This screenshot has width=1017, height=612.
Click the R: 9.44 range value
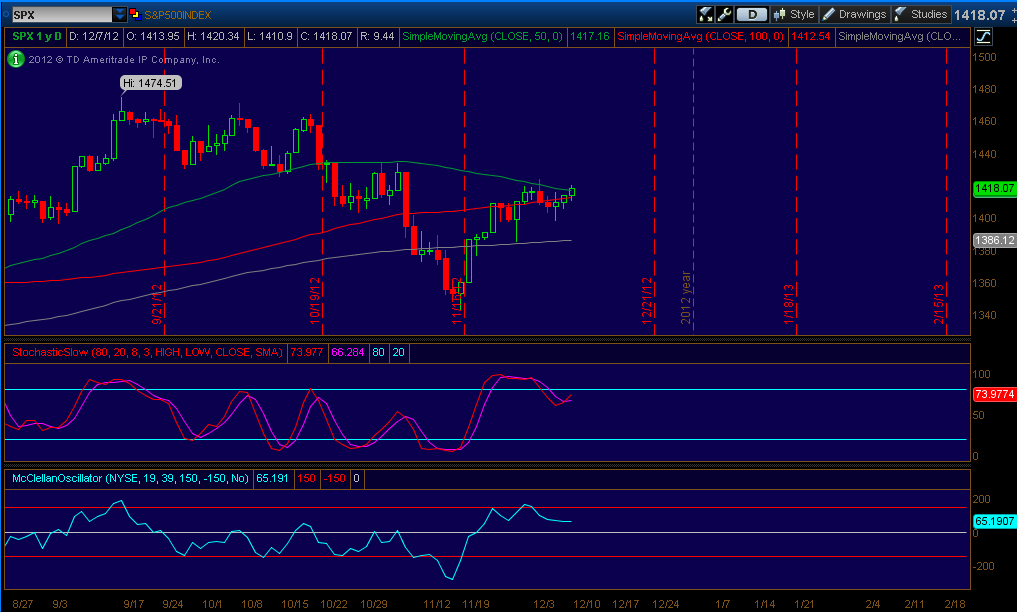point(377,36)
